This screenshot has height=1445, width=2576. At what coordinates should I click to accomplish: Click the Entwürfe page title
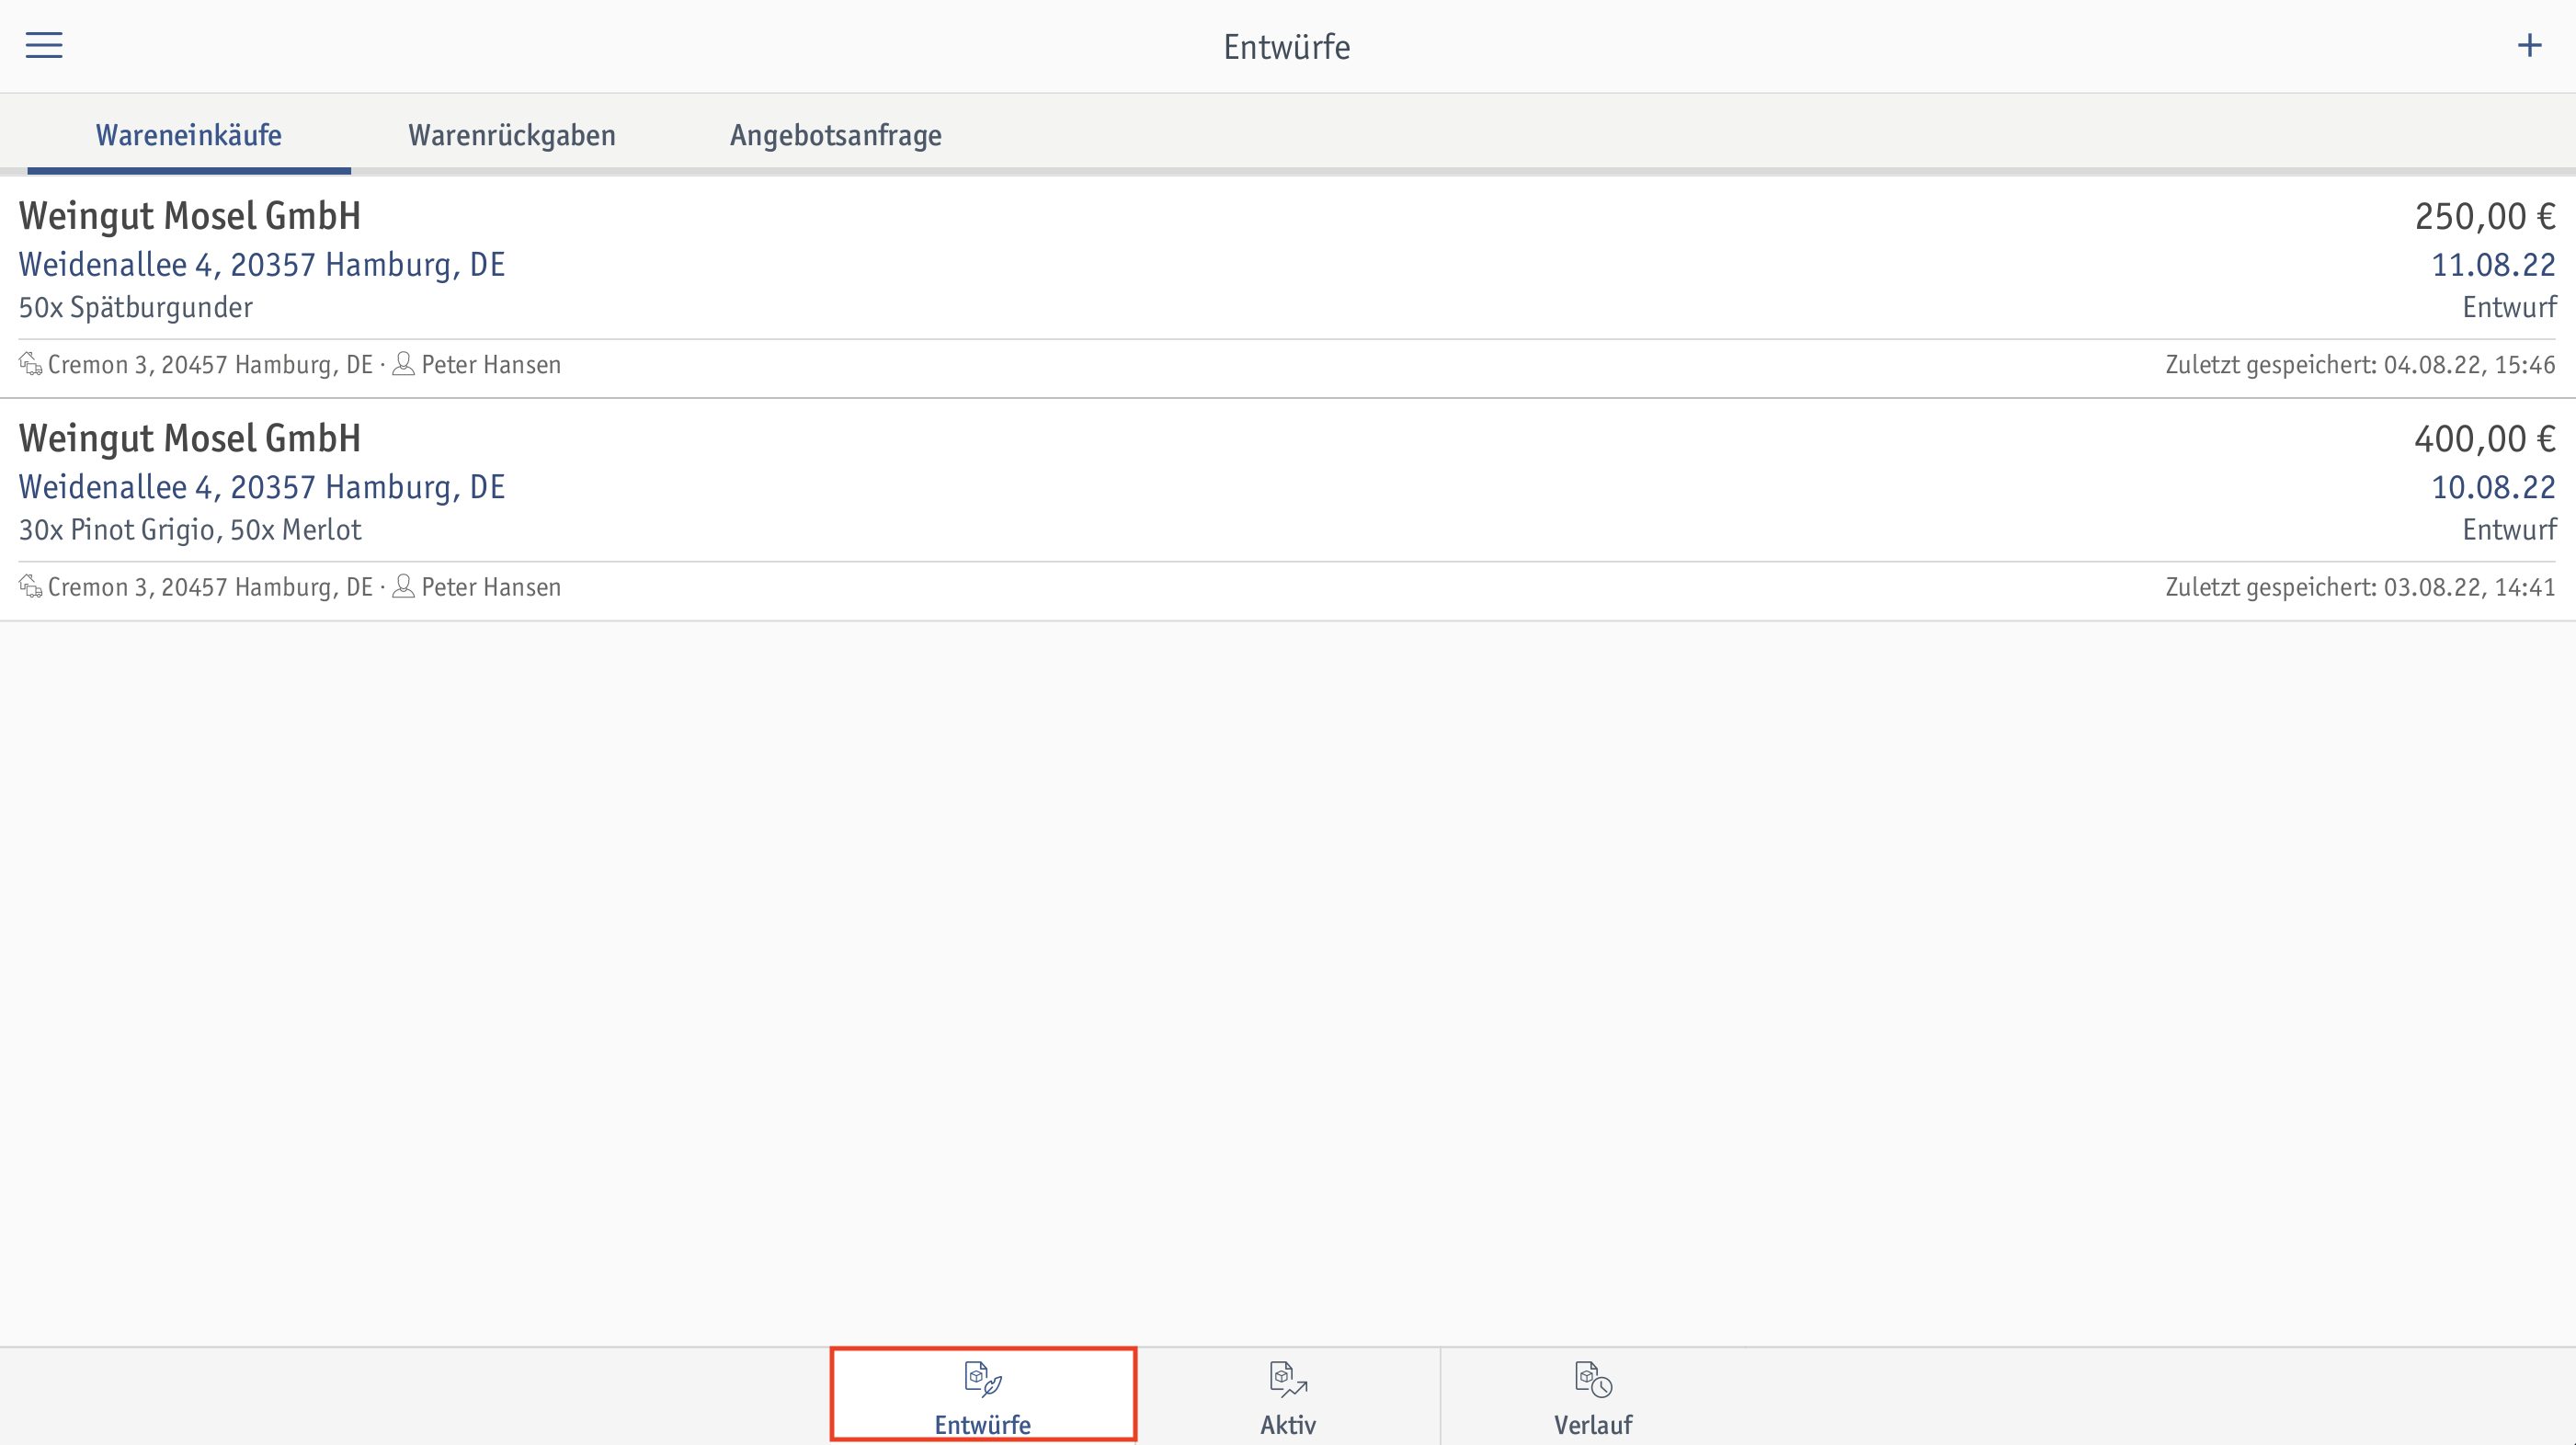coord(1287,47)
